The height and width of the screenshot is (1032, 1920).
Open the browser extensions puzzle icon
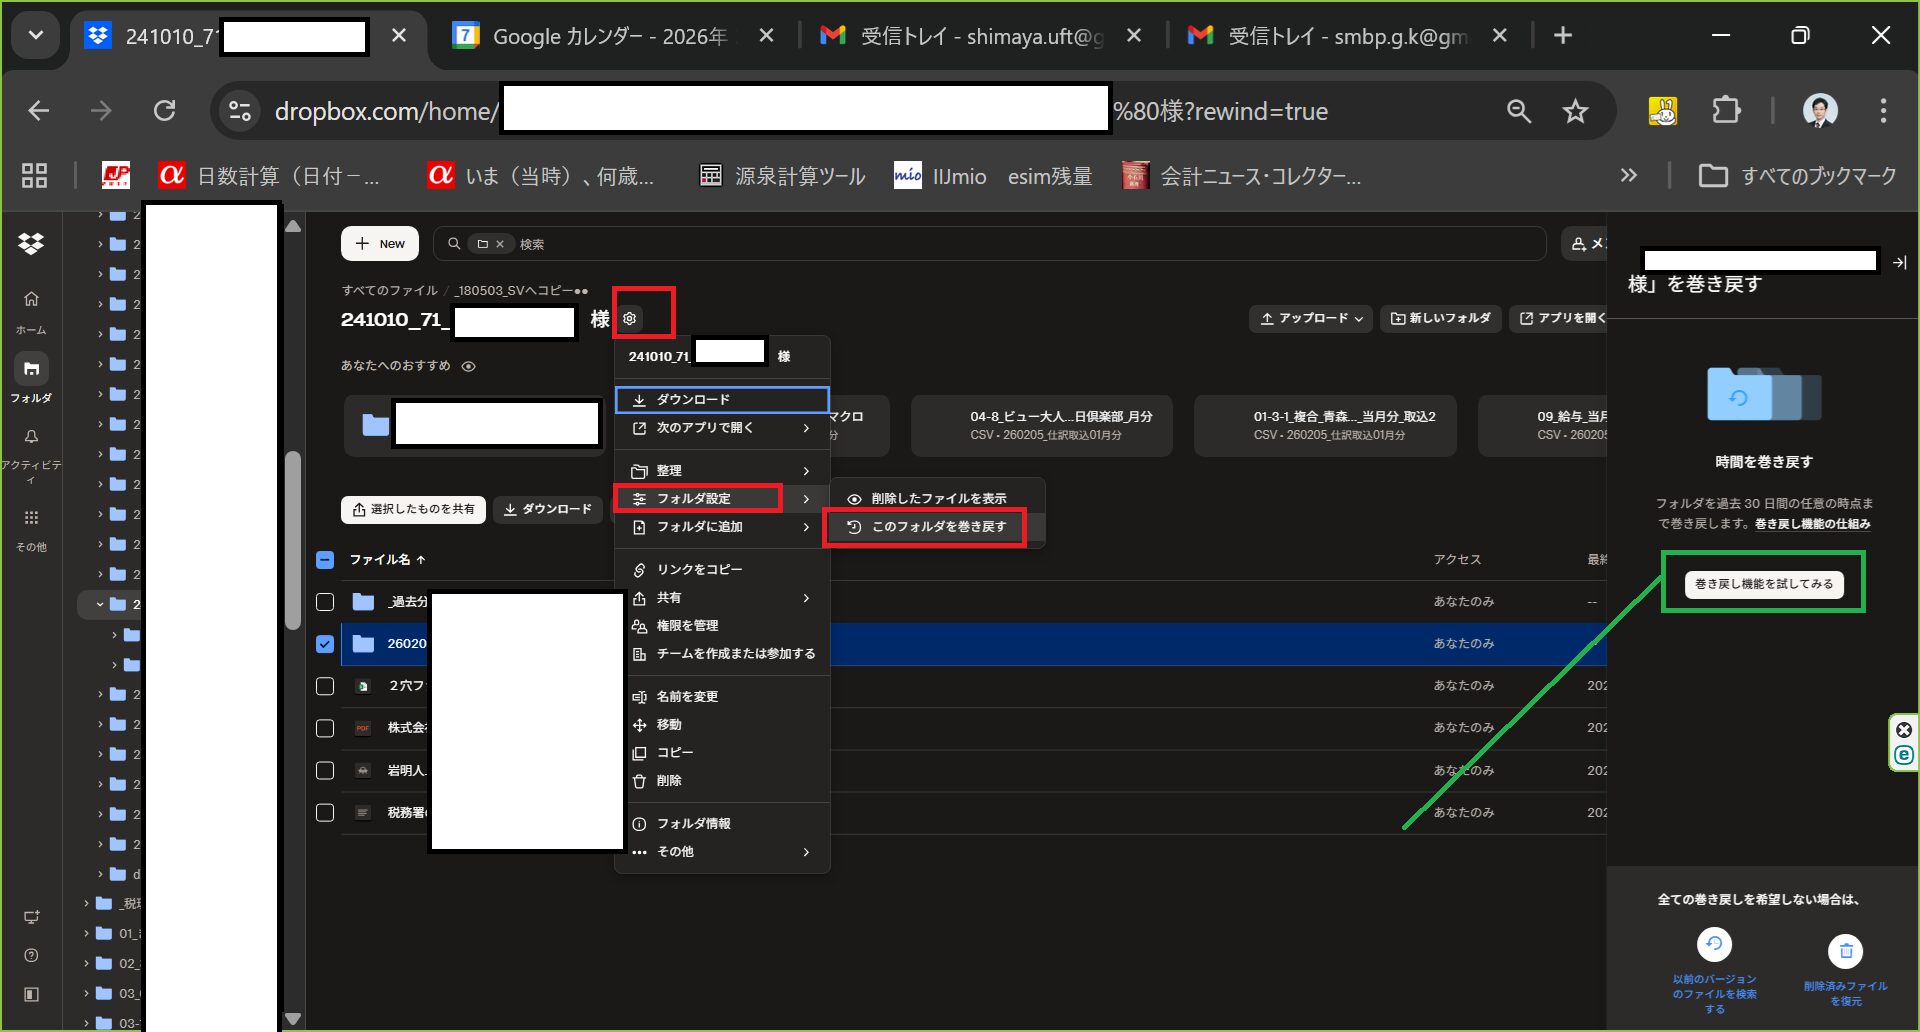pyautogui.click(x=1726, y=111)
